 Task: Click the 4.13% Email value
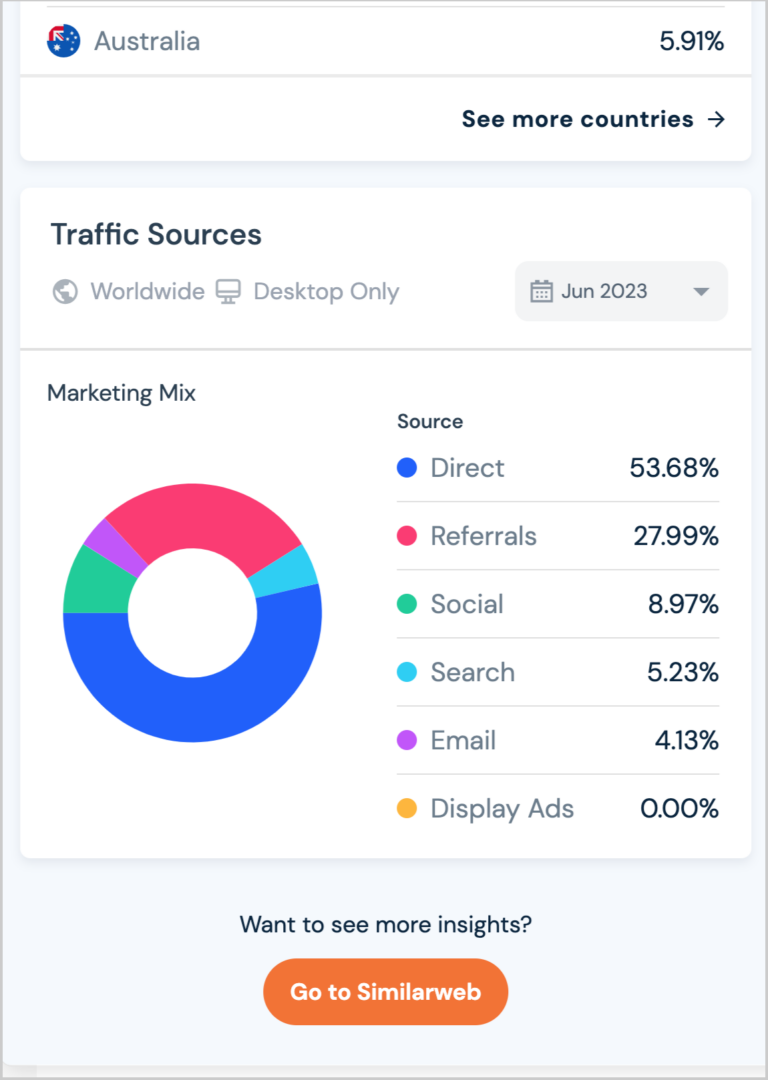687,740
